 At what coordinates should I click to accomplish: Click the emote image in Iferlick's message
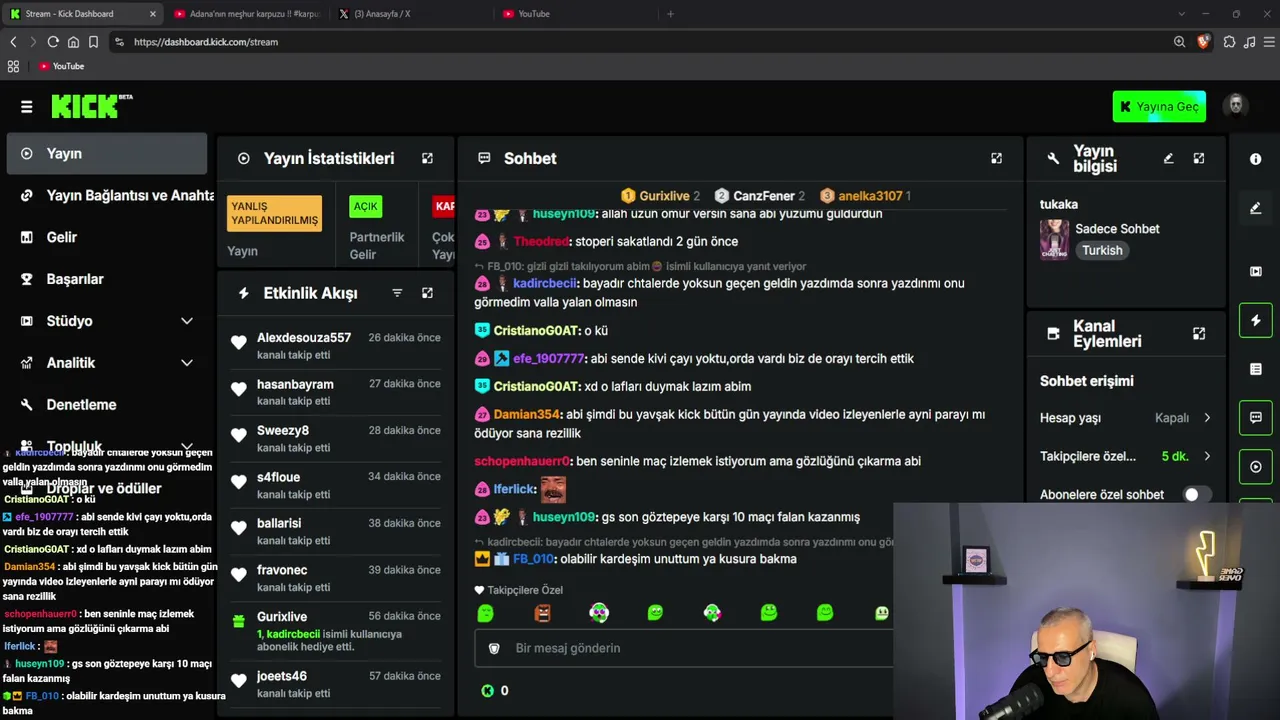pos(553,489)
